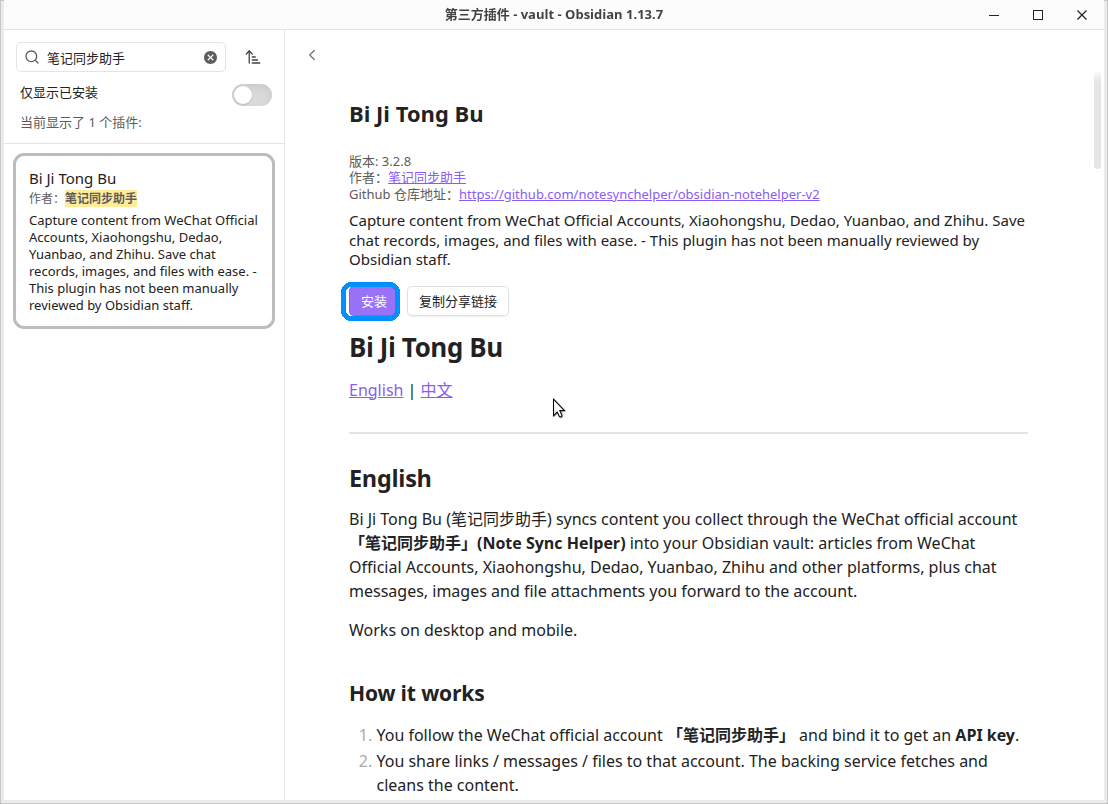Install the Bi Ji Tong Bu plugin
The image size is (1108, 804).
372,302
